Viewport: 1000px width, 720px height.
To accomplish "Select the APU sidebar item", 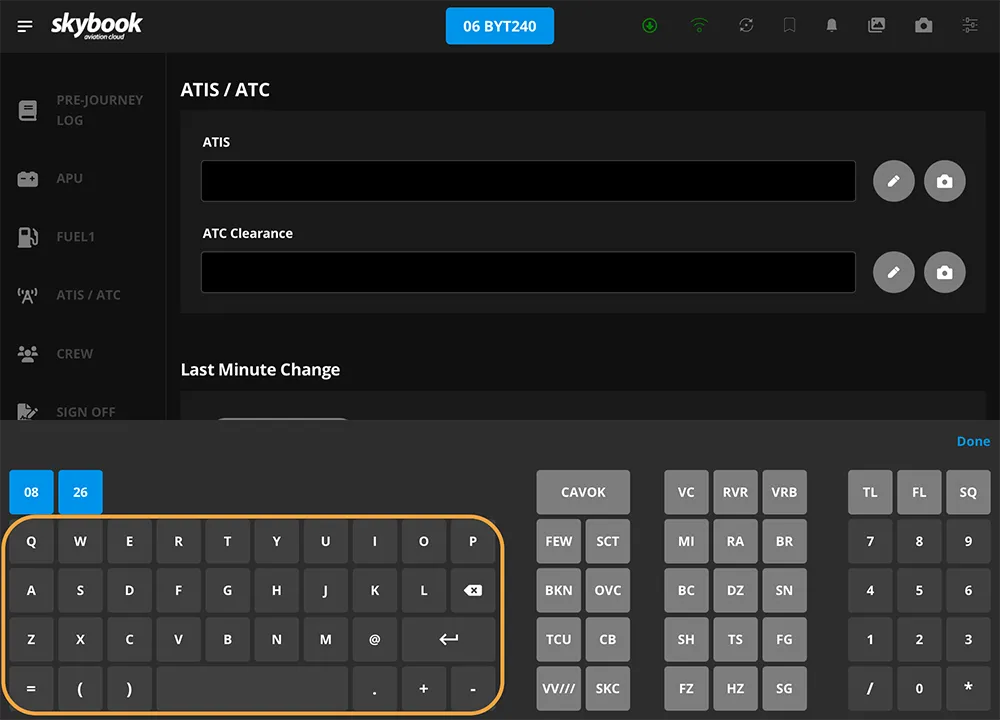I will pos(69,179).
